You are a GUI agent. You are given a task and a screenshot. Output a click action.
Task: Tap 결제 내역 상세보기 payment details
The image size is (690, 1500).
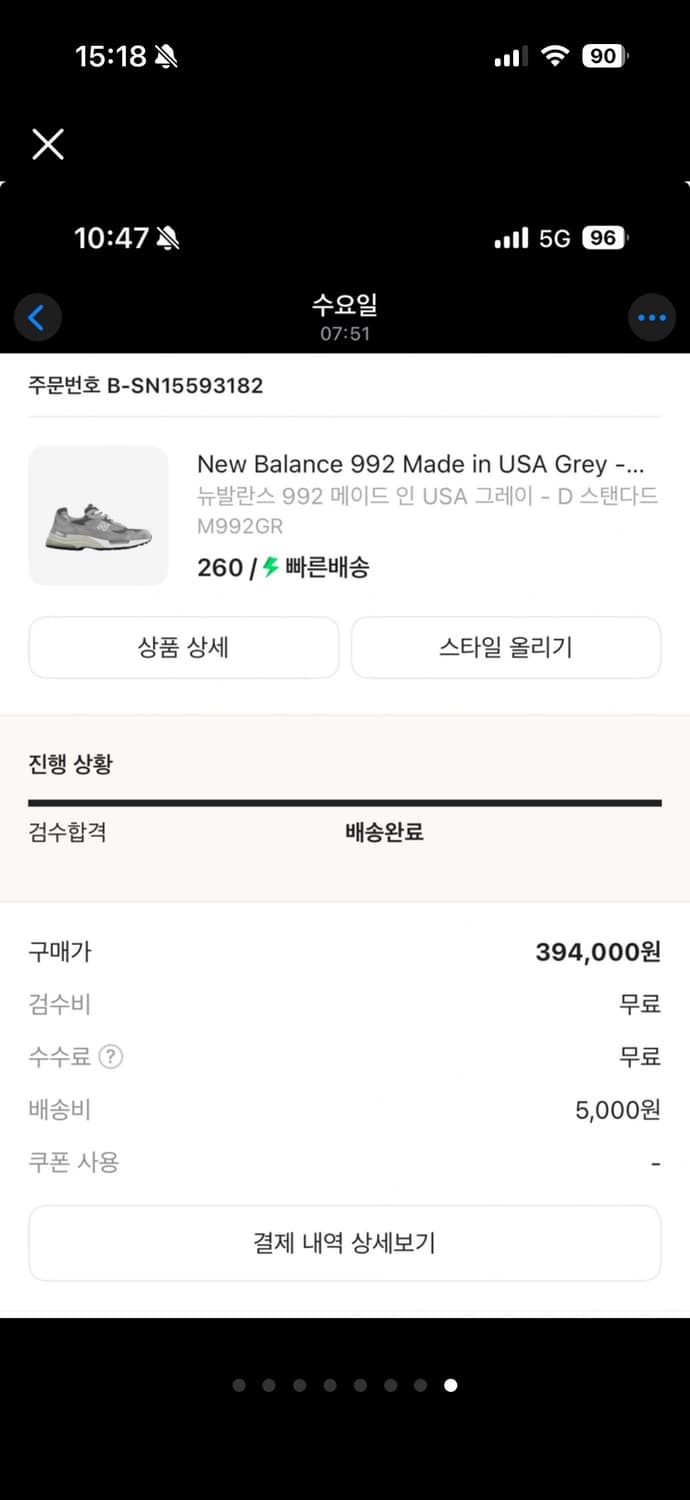(344, 1242)
